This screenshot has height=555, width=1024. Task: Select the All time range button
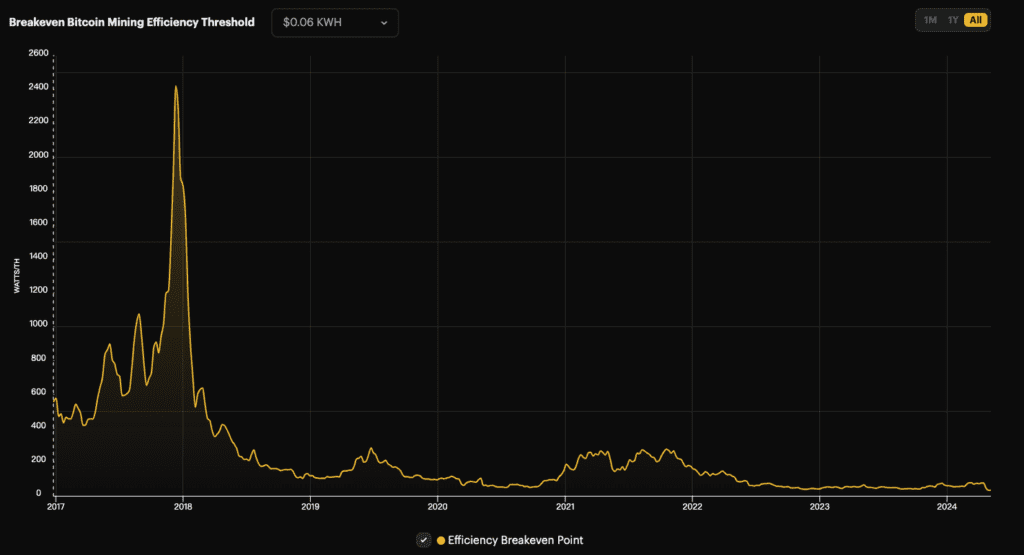[x=976, y=20]
